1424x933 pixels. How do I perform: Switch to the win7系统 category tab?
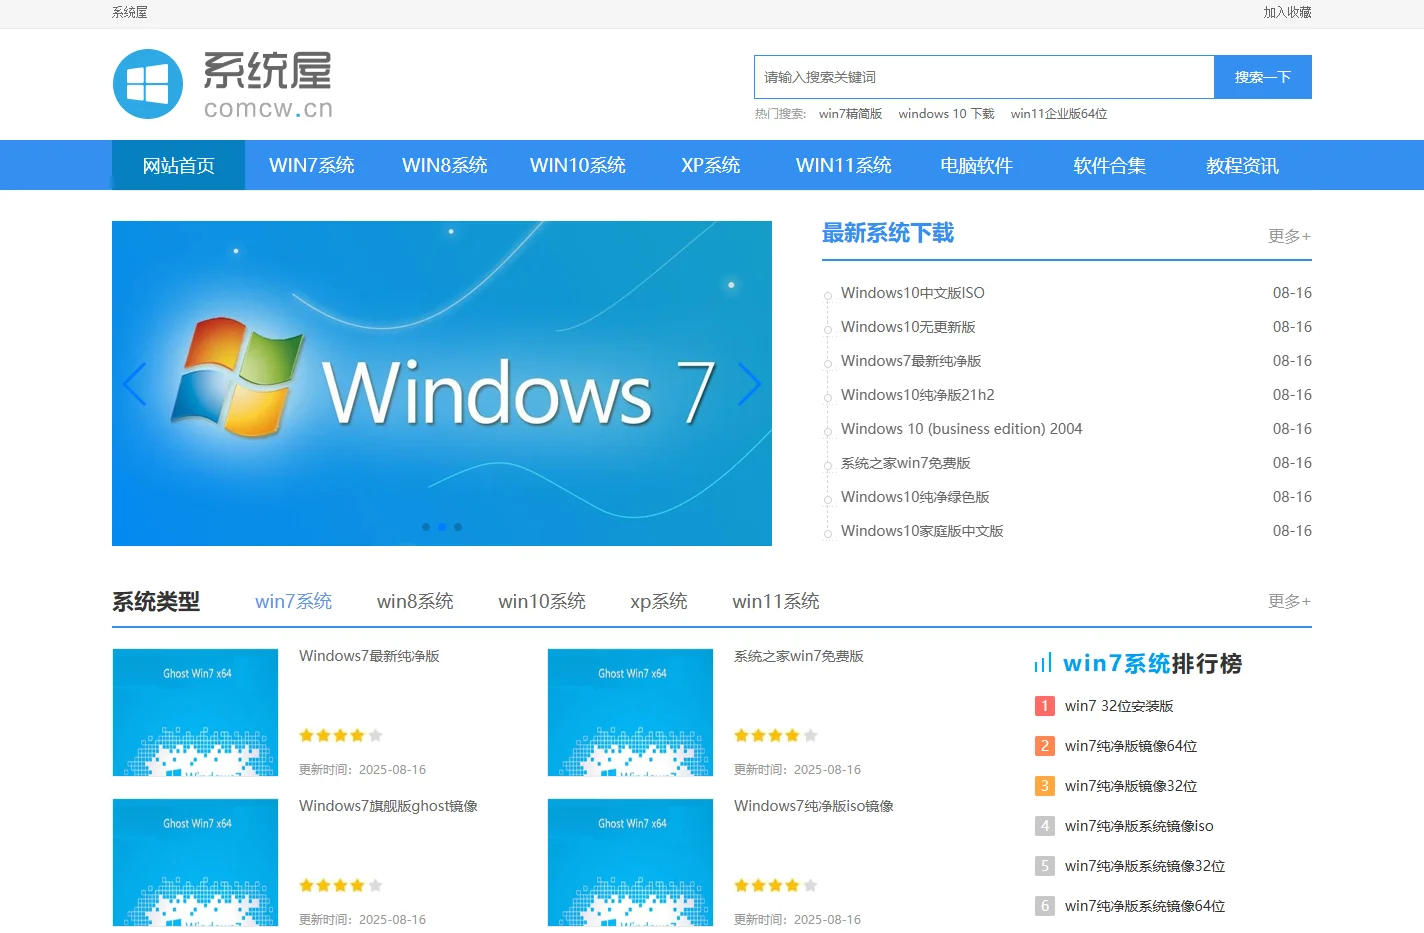(293, 601)
